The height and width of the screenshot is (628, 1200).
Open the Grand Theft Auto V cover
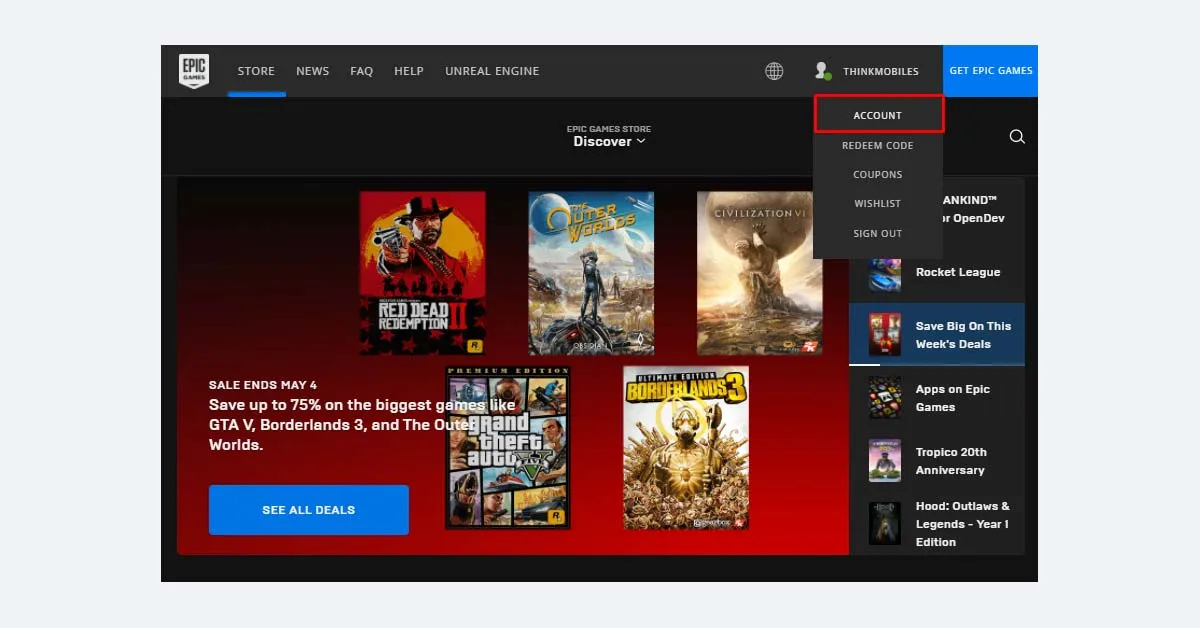point(508,447)
